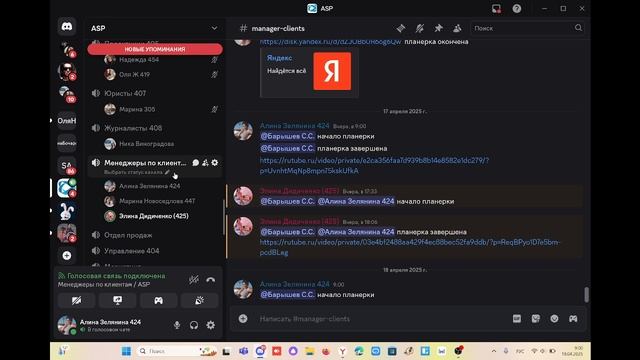Open chat of Менеджеры по клиентам voice channel
This screenshot has height=360, width=640.
(196, 163)
